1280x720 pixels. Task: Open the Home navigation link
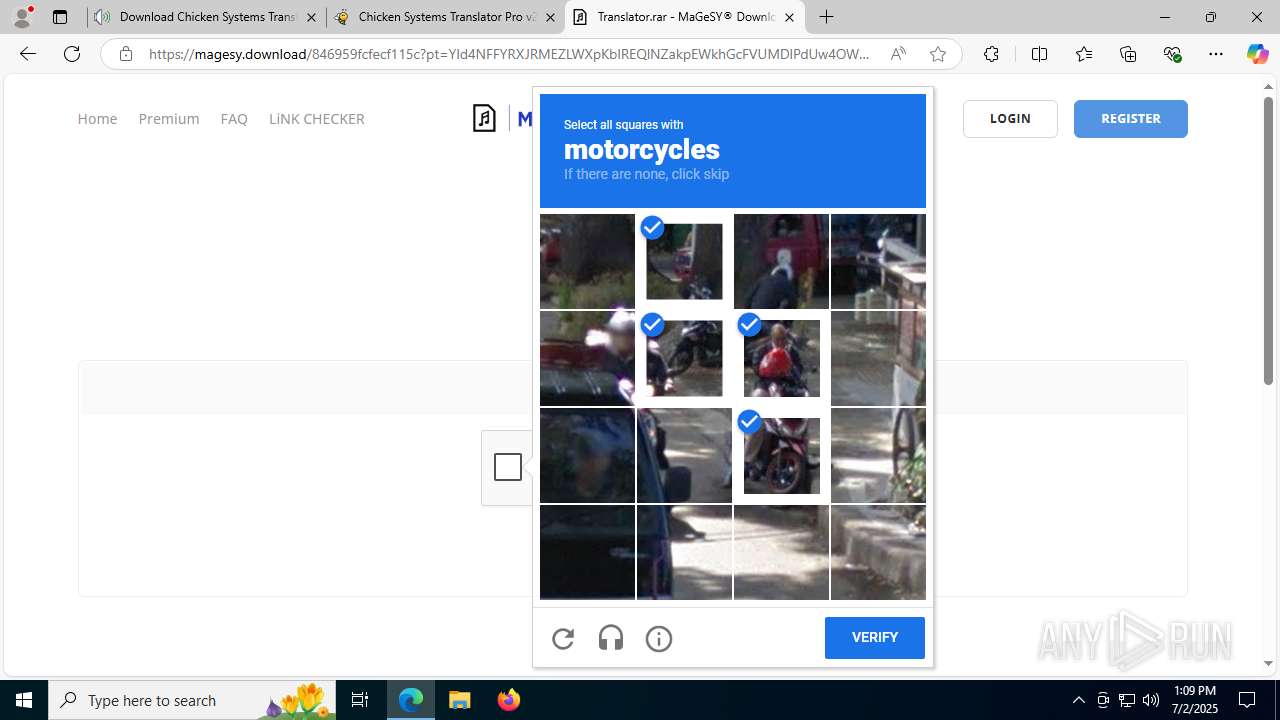[x=97, y=119]
